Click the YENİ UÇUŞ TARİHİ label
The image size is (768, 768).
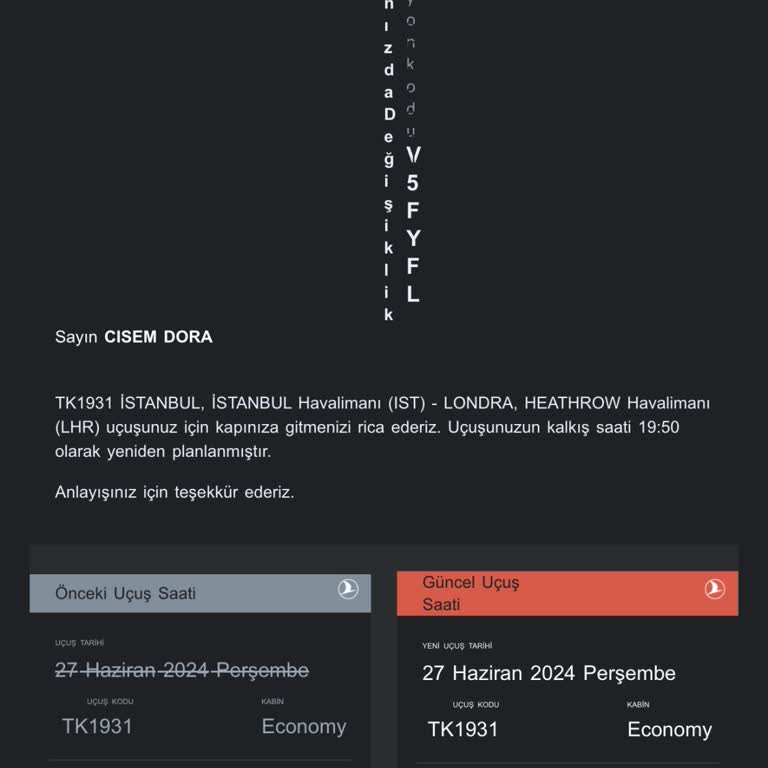tap(457, 646)
